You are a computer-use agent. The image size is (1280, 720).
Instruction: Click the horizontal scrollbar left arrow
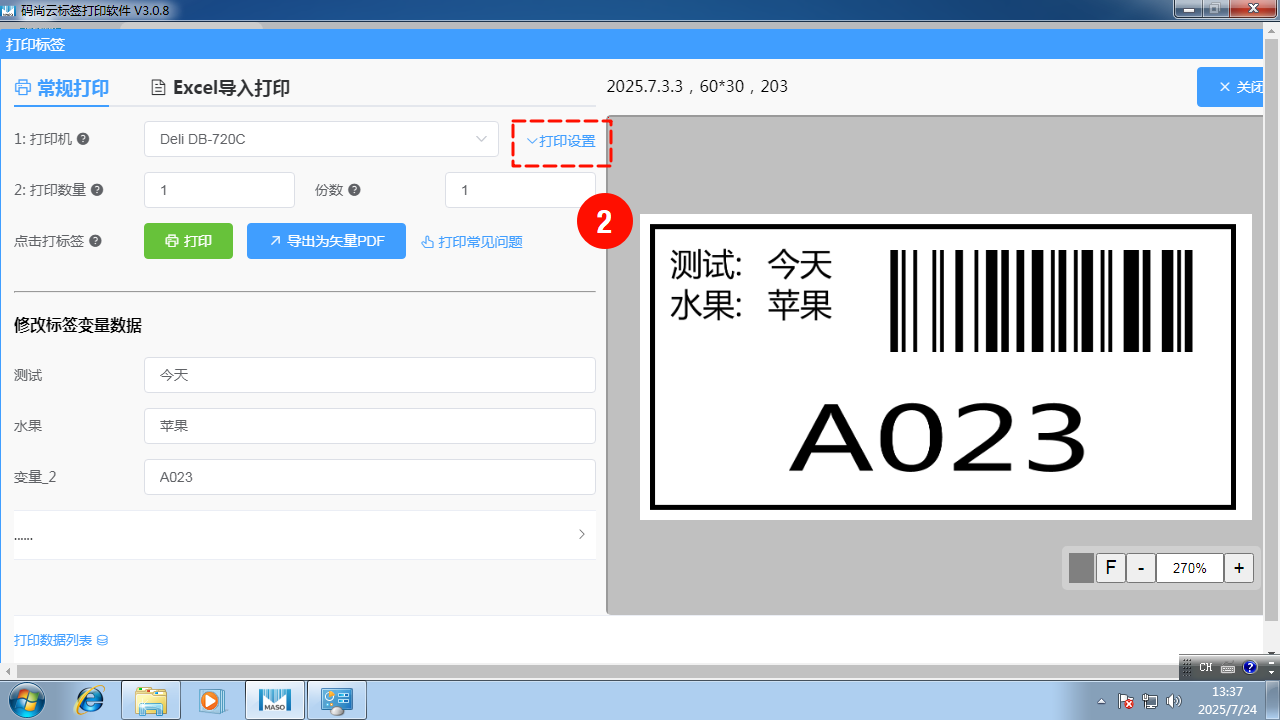(x=9, y=670)
